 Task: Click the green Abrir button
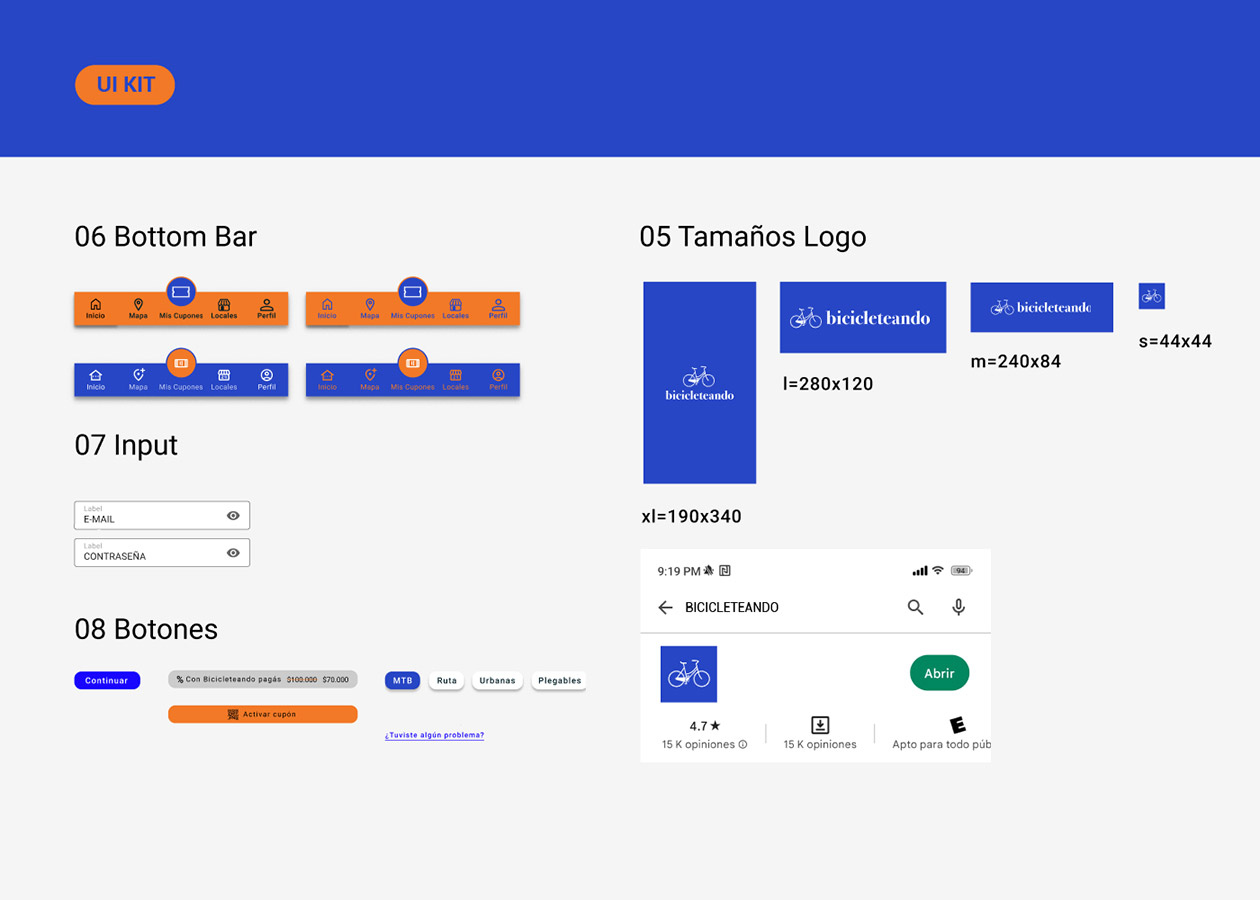tap(939, 673)
